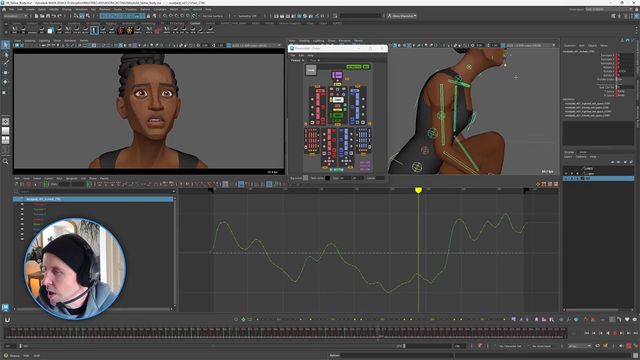Viewport: 640px width, 360px height.
Task: Toggle loop playback mode icon
Action: 598,346
